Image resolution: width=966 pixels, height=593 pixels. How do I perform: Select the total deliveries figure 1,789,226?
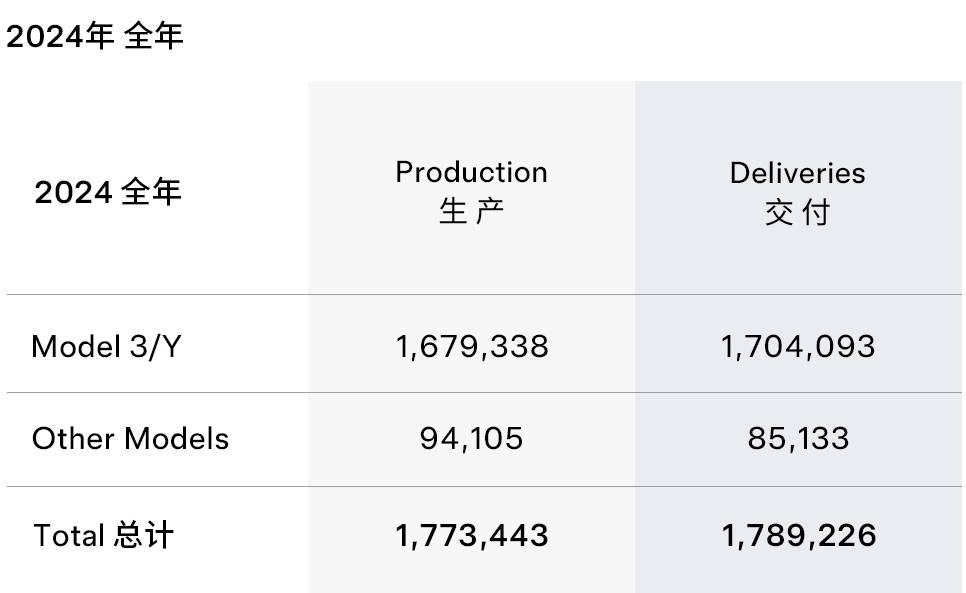pos(798,535)
